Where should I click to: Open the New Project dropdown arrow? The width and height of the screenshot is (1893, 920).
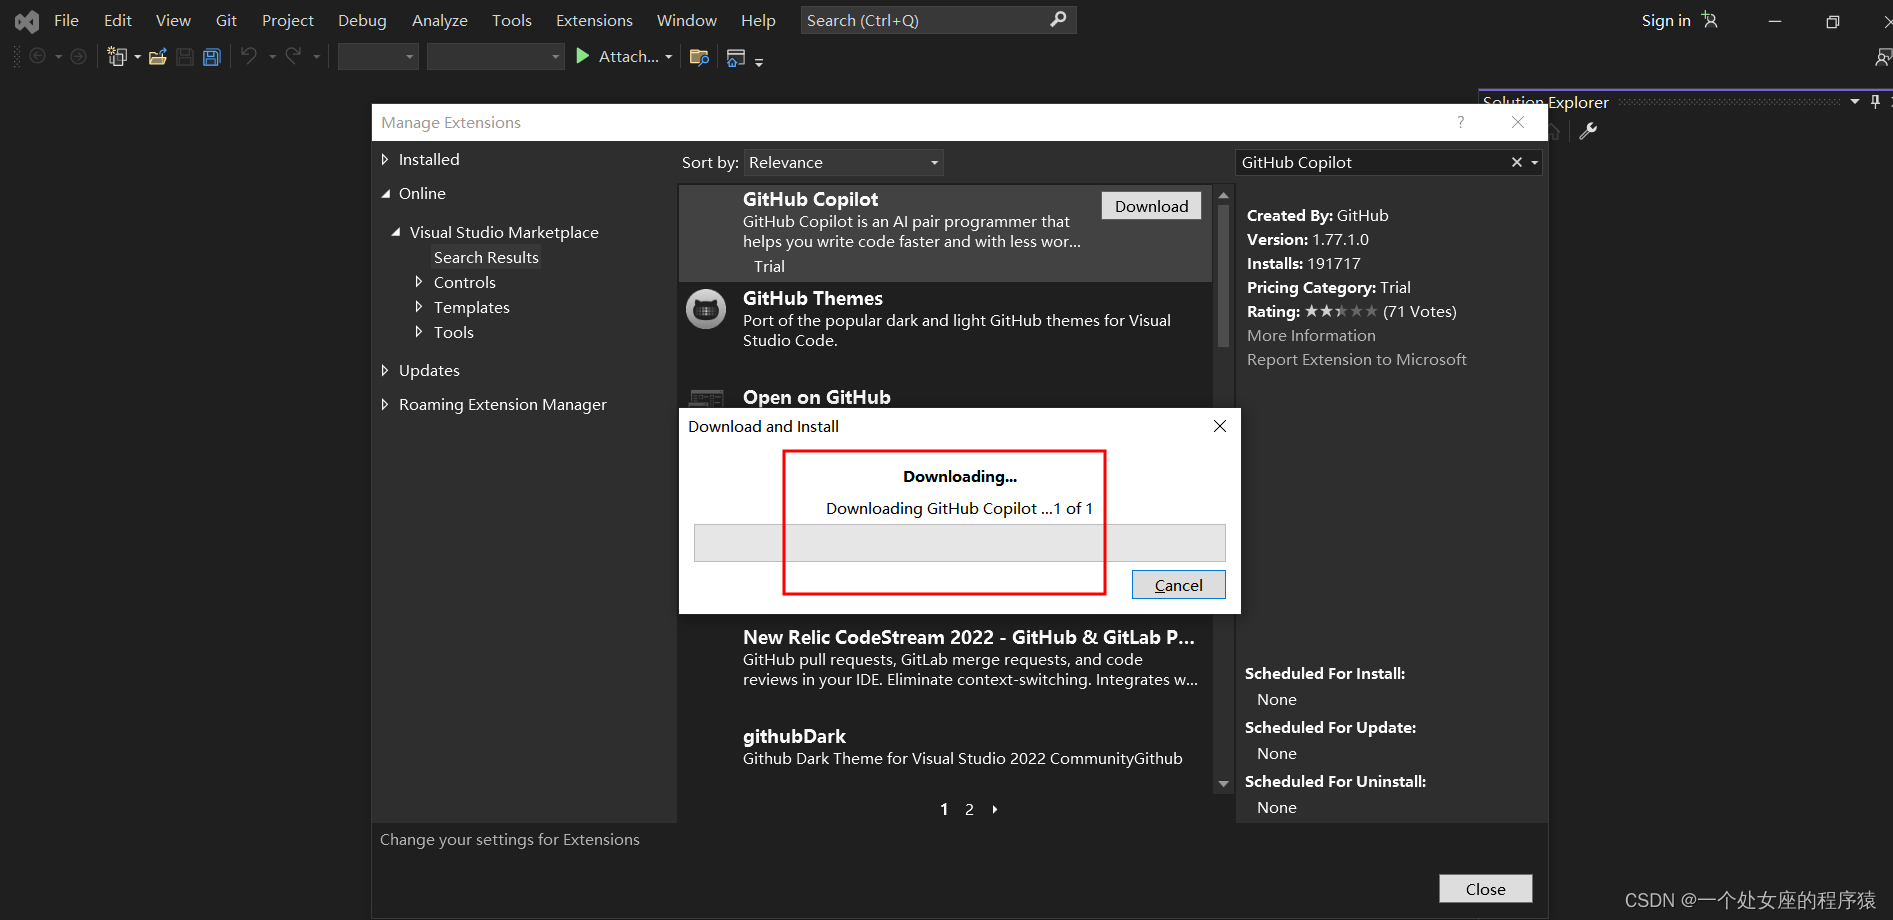138,57
